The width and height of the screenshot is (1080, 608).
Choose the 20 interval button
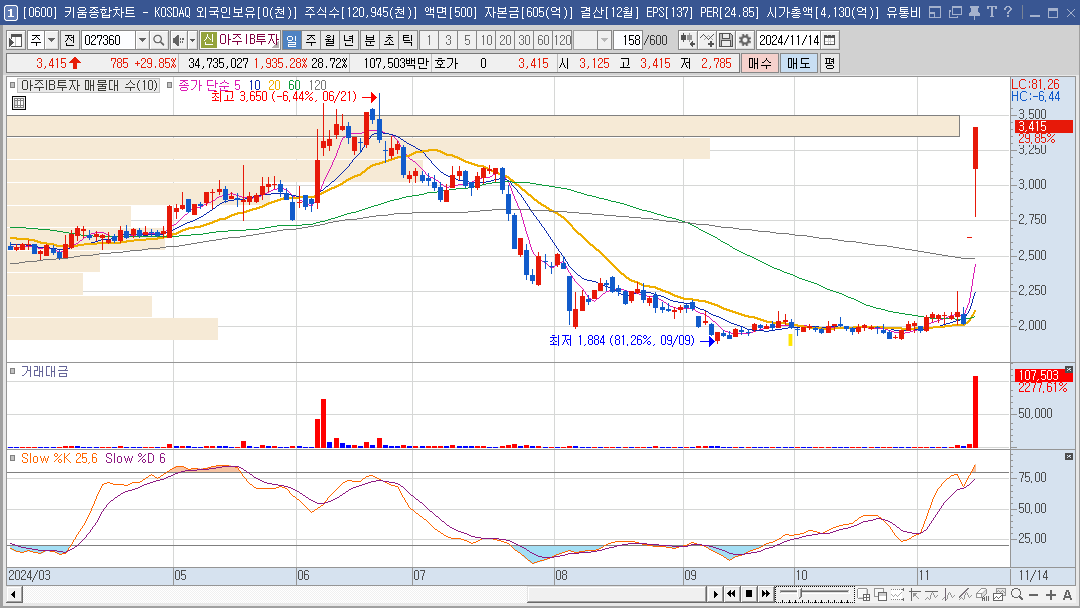506,41
